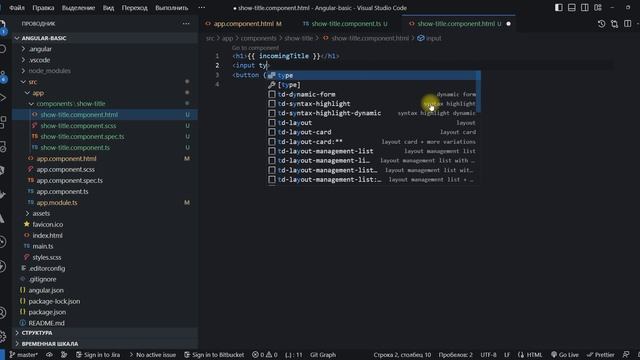Split the editor to the right
640x360 pixels.
pos(628,24)
